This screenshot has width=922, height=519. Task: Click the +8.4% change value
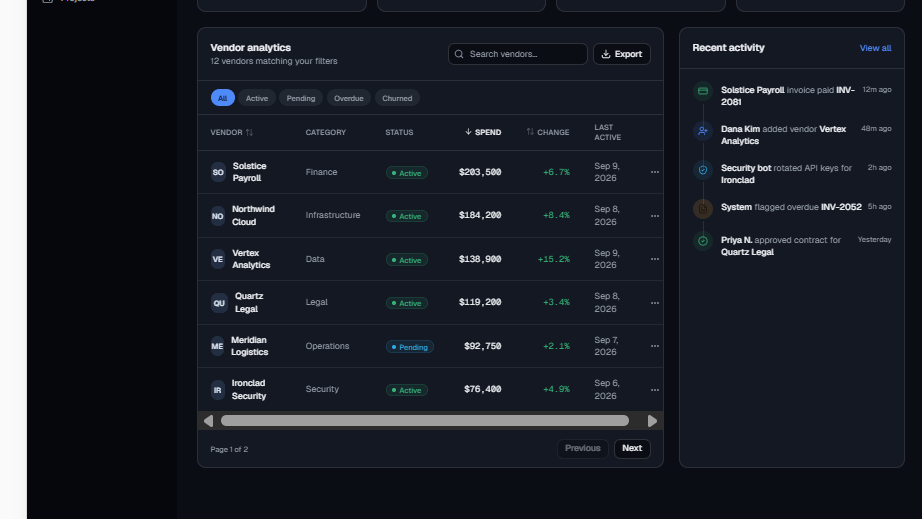(x=556, y=215)
